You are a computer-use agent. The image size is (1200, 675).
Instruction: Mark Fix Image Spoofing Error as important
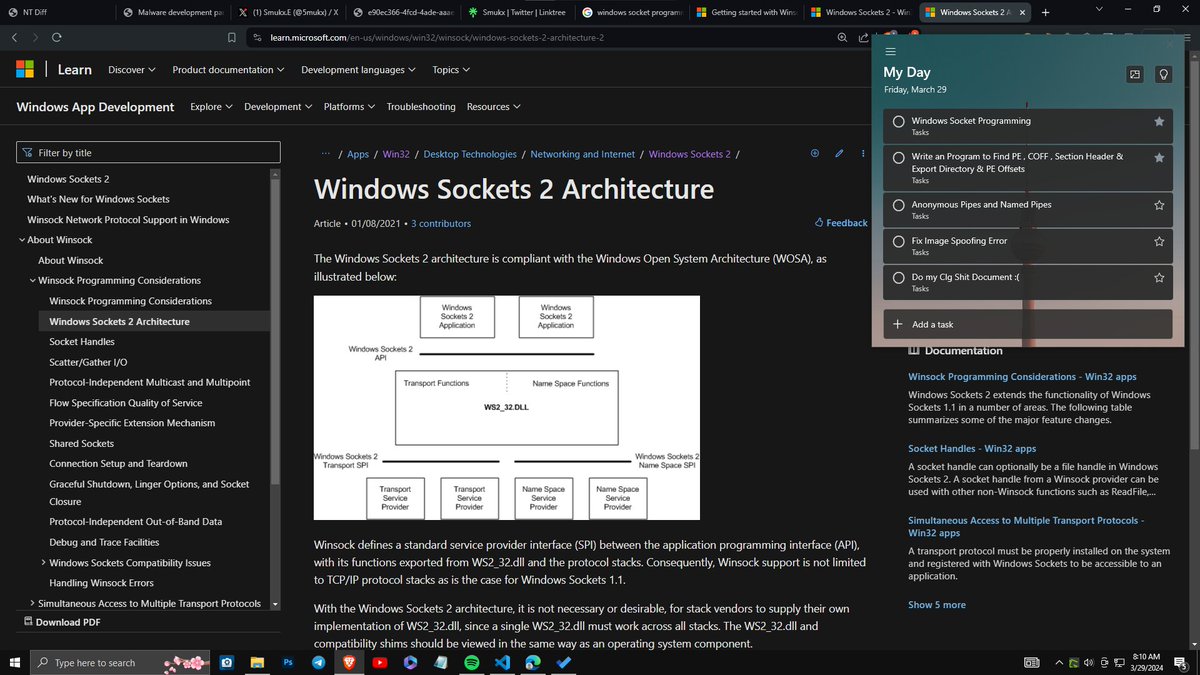pyautogui.click(x=1159, y=241)
